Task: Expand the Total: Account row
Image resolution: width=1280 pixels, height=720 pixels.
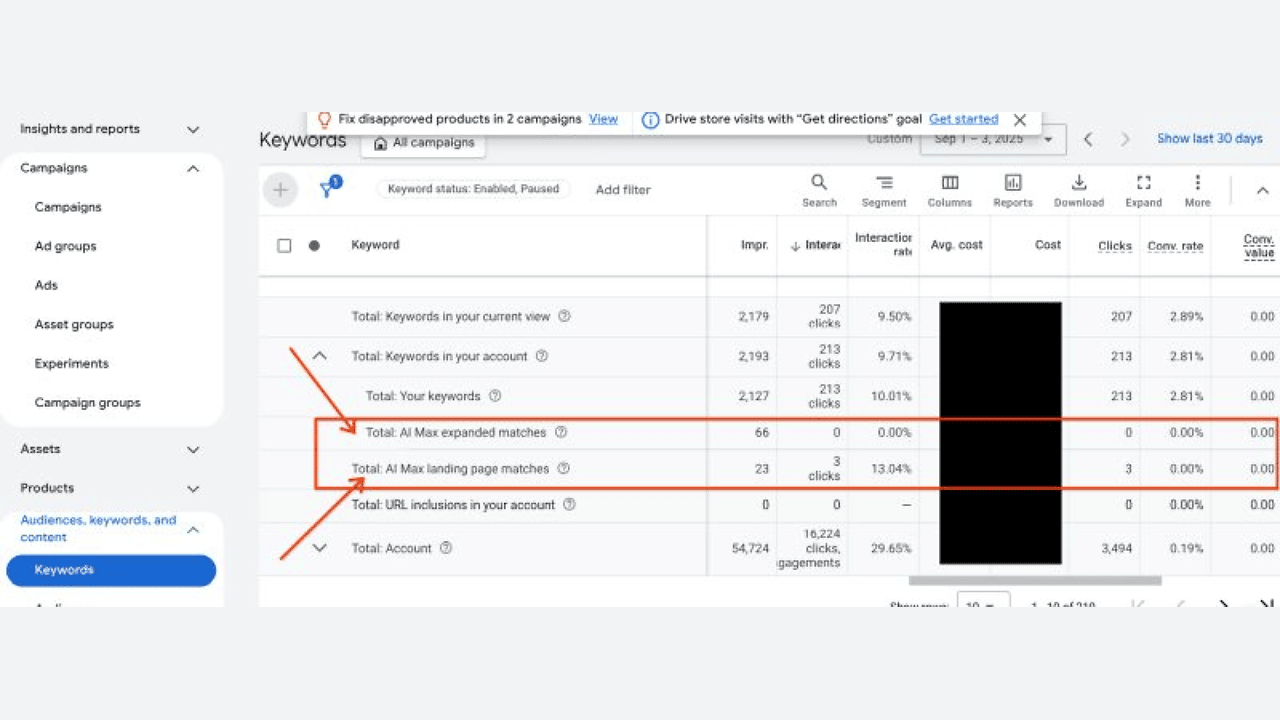Action: (x=319, y=548)
